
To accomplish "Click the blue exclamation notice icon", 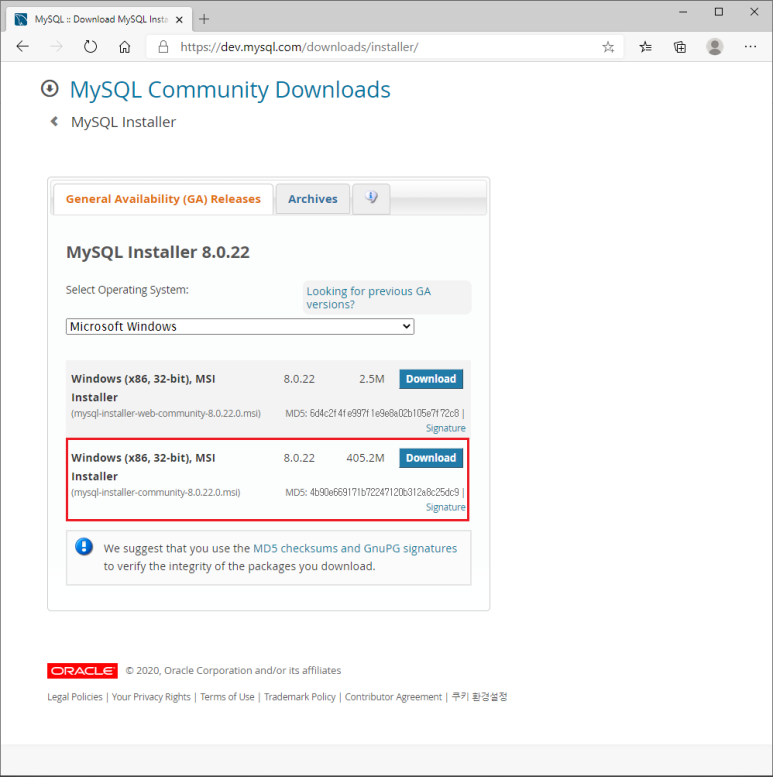I will click(x=84, y=547).
